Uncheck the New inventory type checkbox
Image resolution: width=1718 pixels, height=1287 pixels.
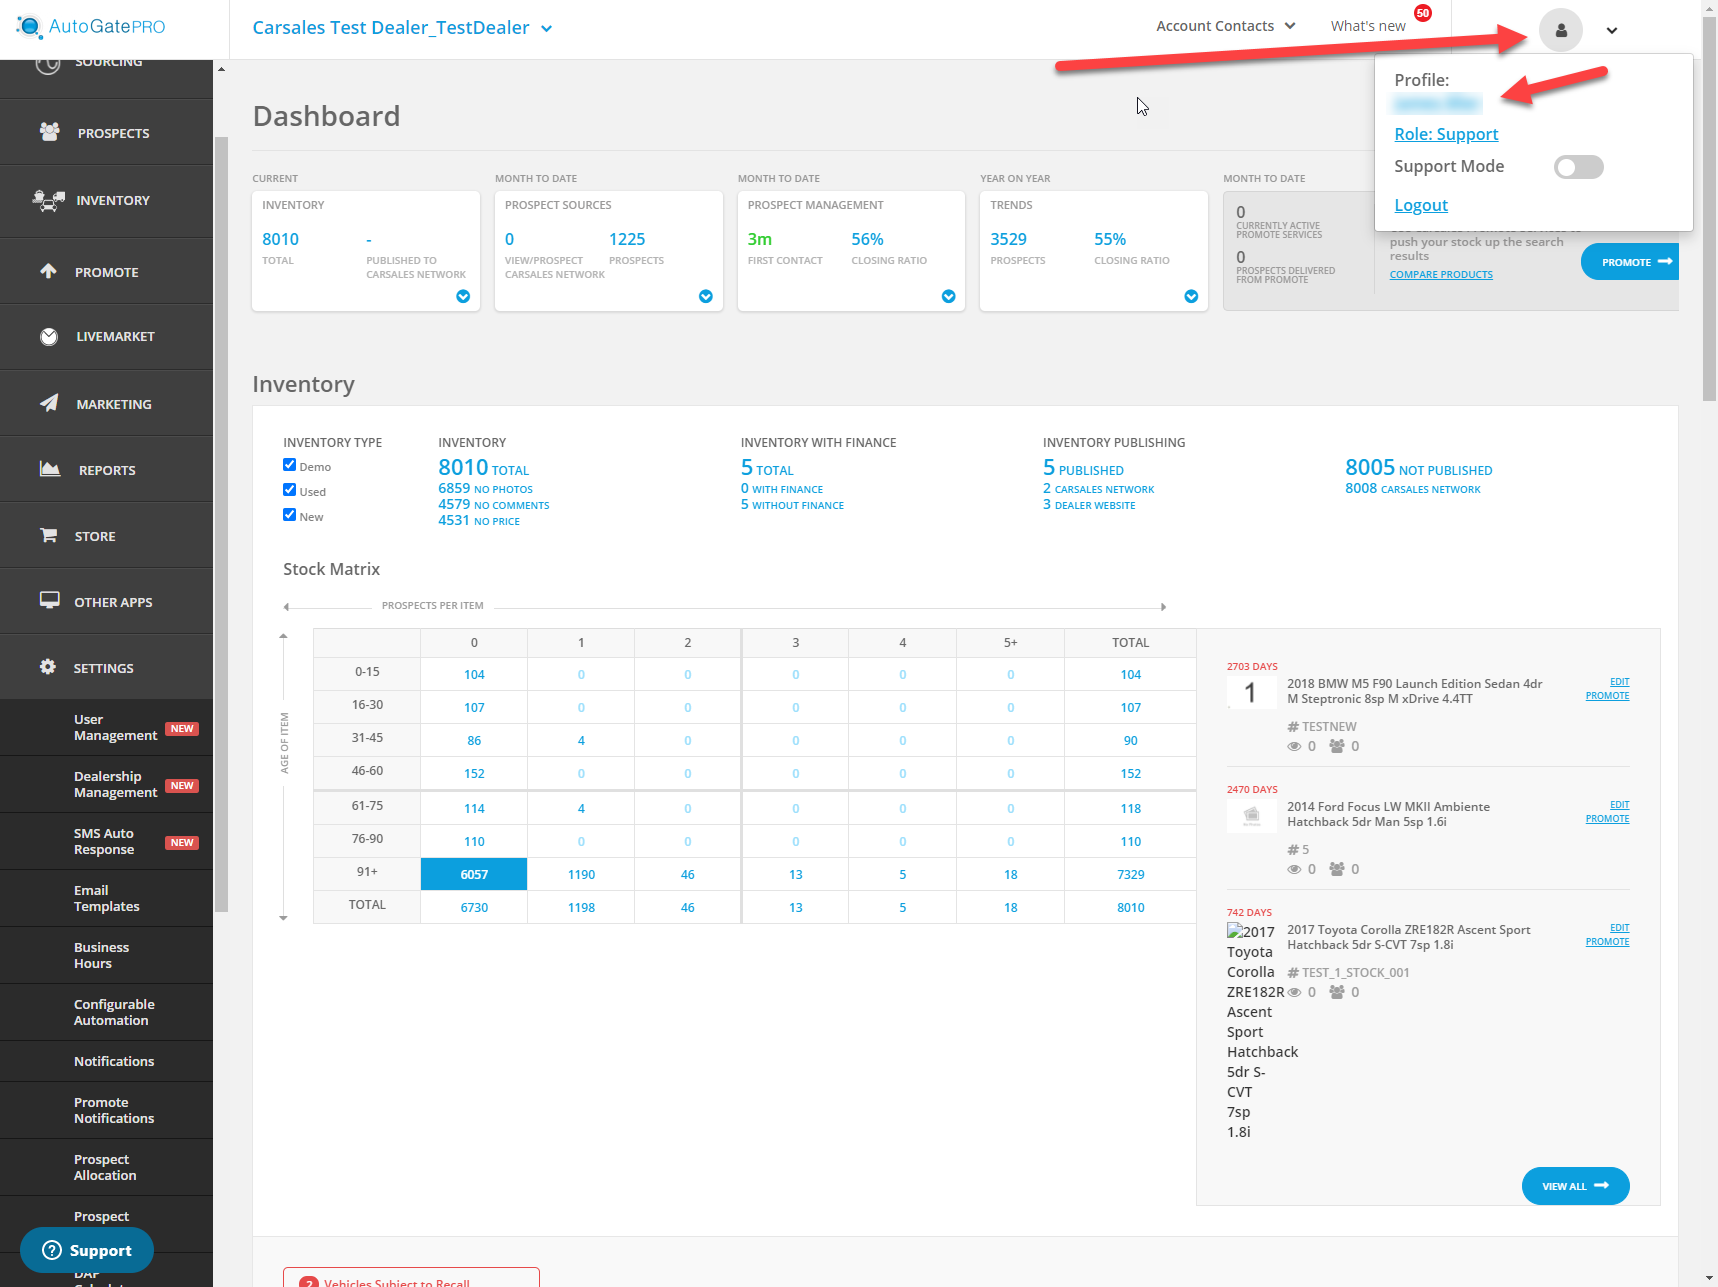click(x=289, y=515)
